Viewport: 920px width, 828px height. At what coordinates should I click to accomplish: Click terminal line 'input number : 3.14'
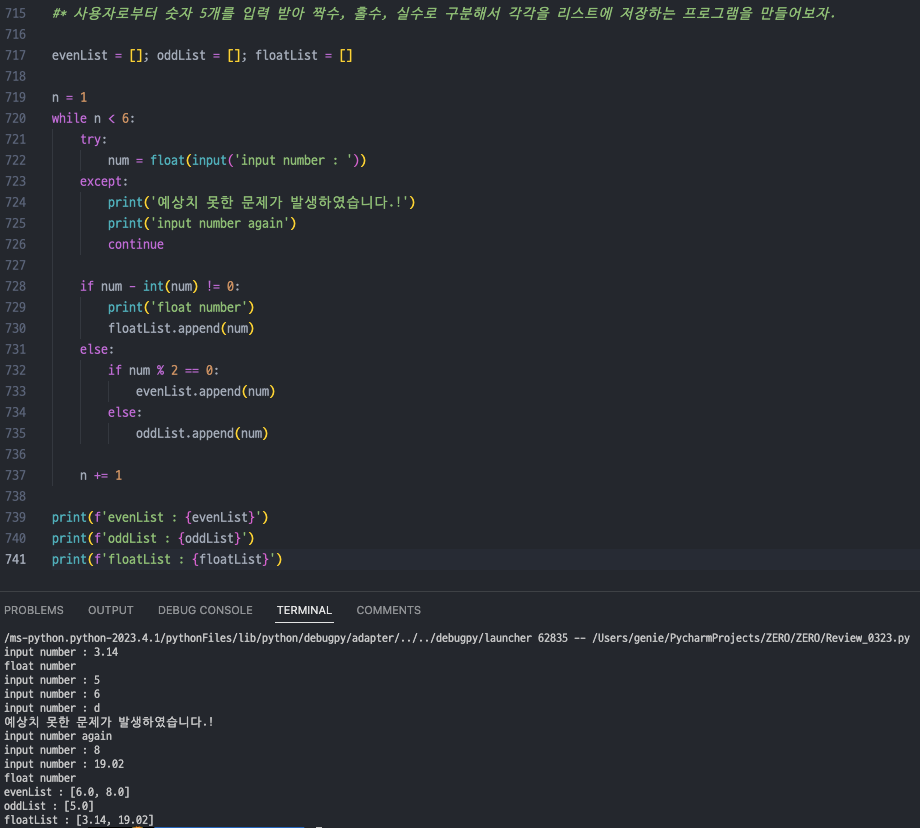pos(61,652)
